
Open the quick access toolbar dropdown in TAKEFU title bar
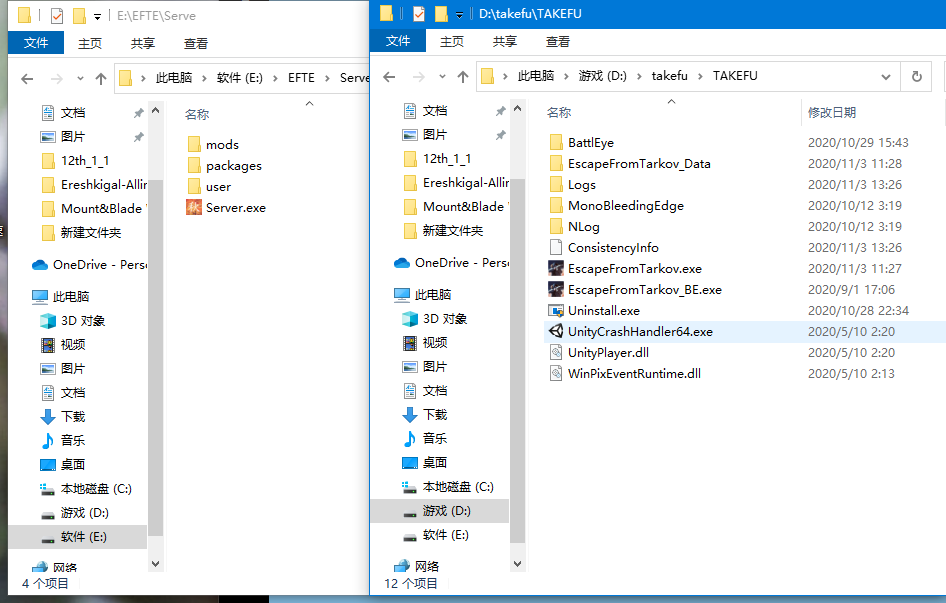tap(459, 14)
